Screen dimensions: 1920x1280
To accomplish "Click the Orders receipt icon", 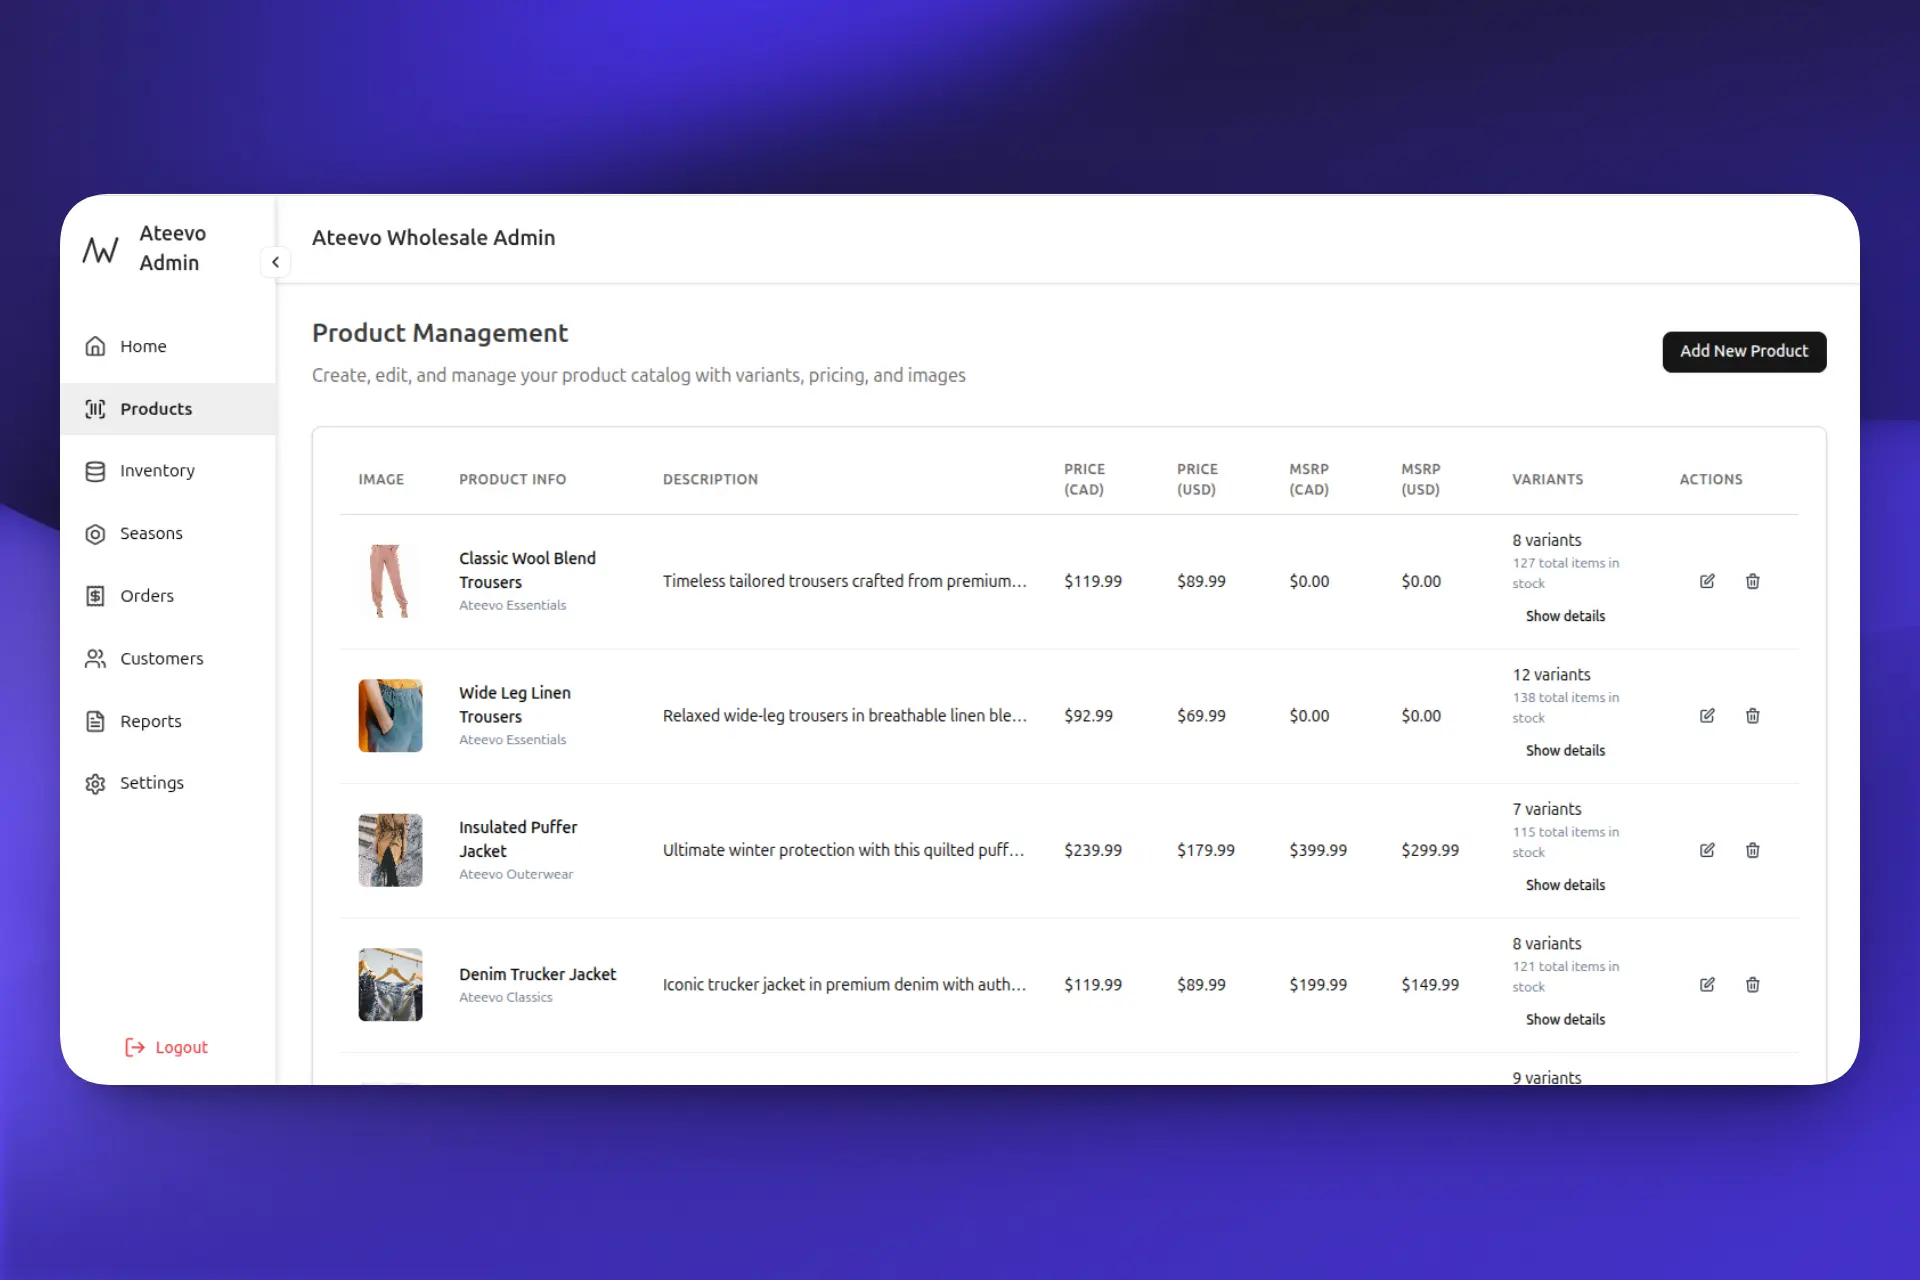I will tap(95, 596).
